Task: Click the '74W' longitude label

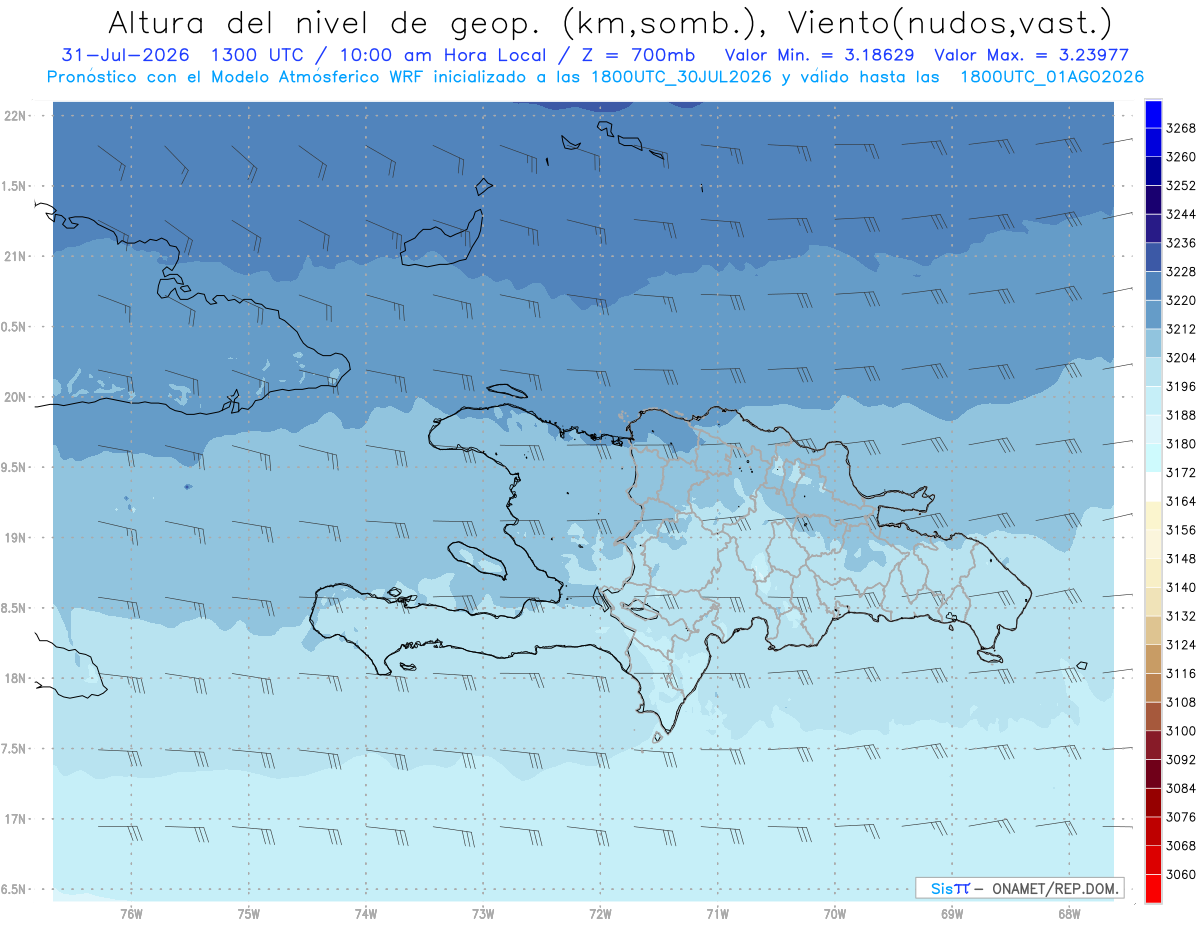Action: coord(366,913)
